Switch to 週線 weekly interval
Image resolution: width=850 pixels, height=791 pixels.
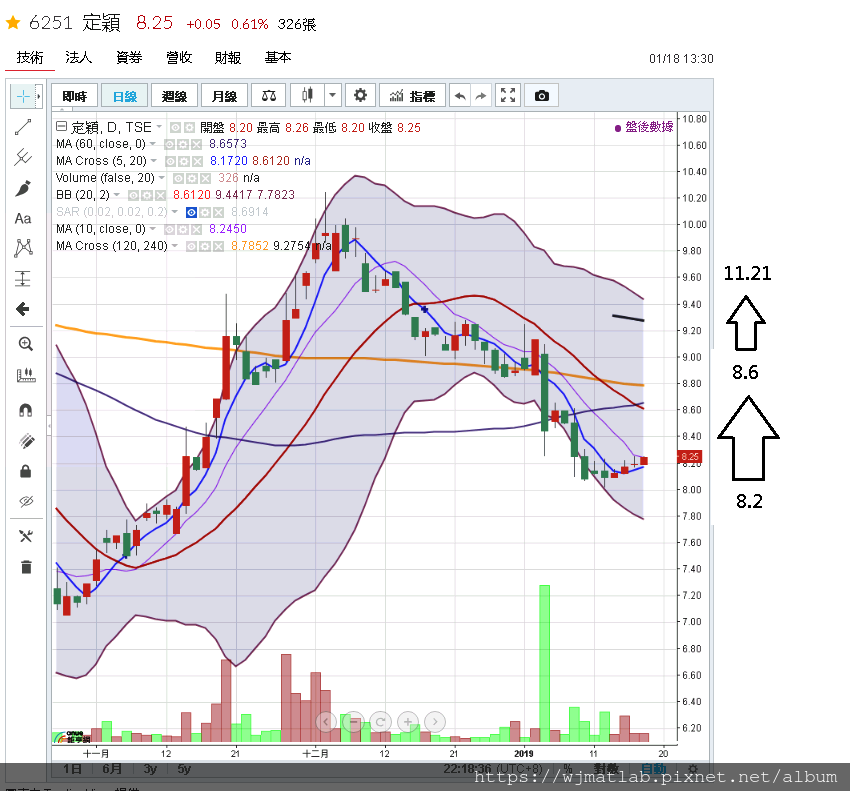point(175,96)
